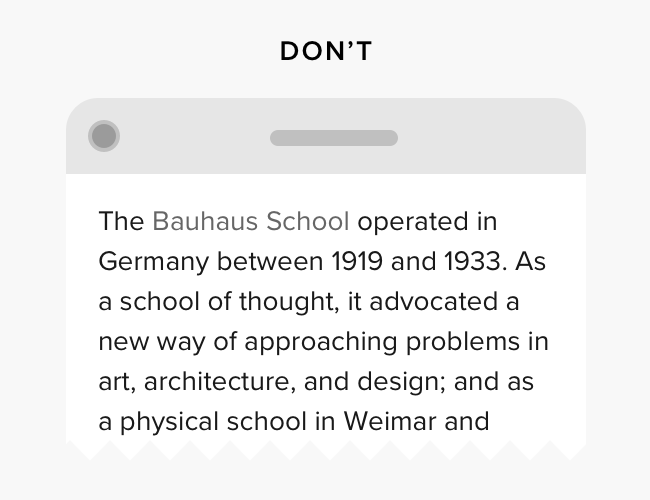Click the word "architecture" in the paragraph

coord(209,381)
